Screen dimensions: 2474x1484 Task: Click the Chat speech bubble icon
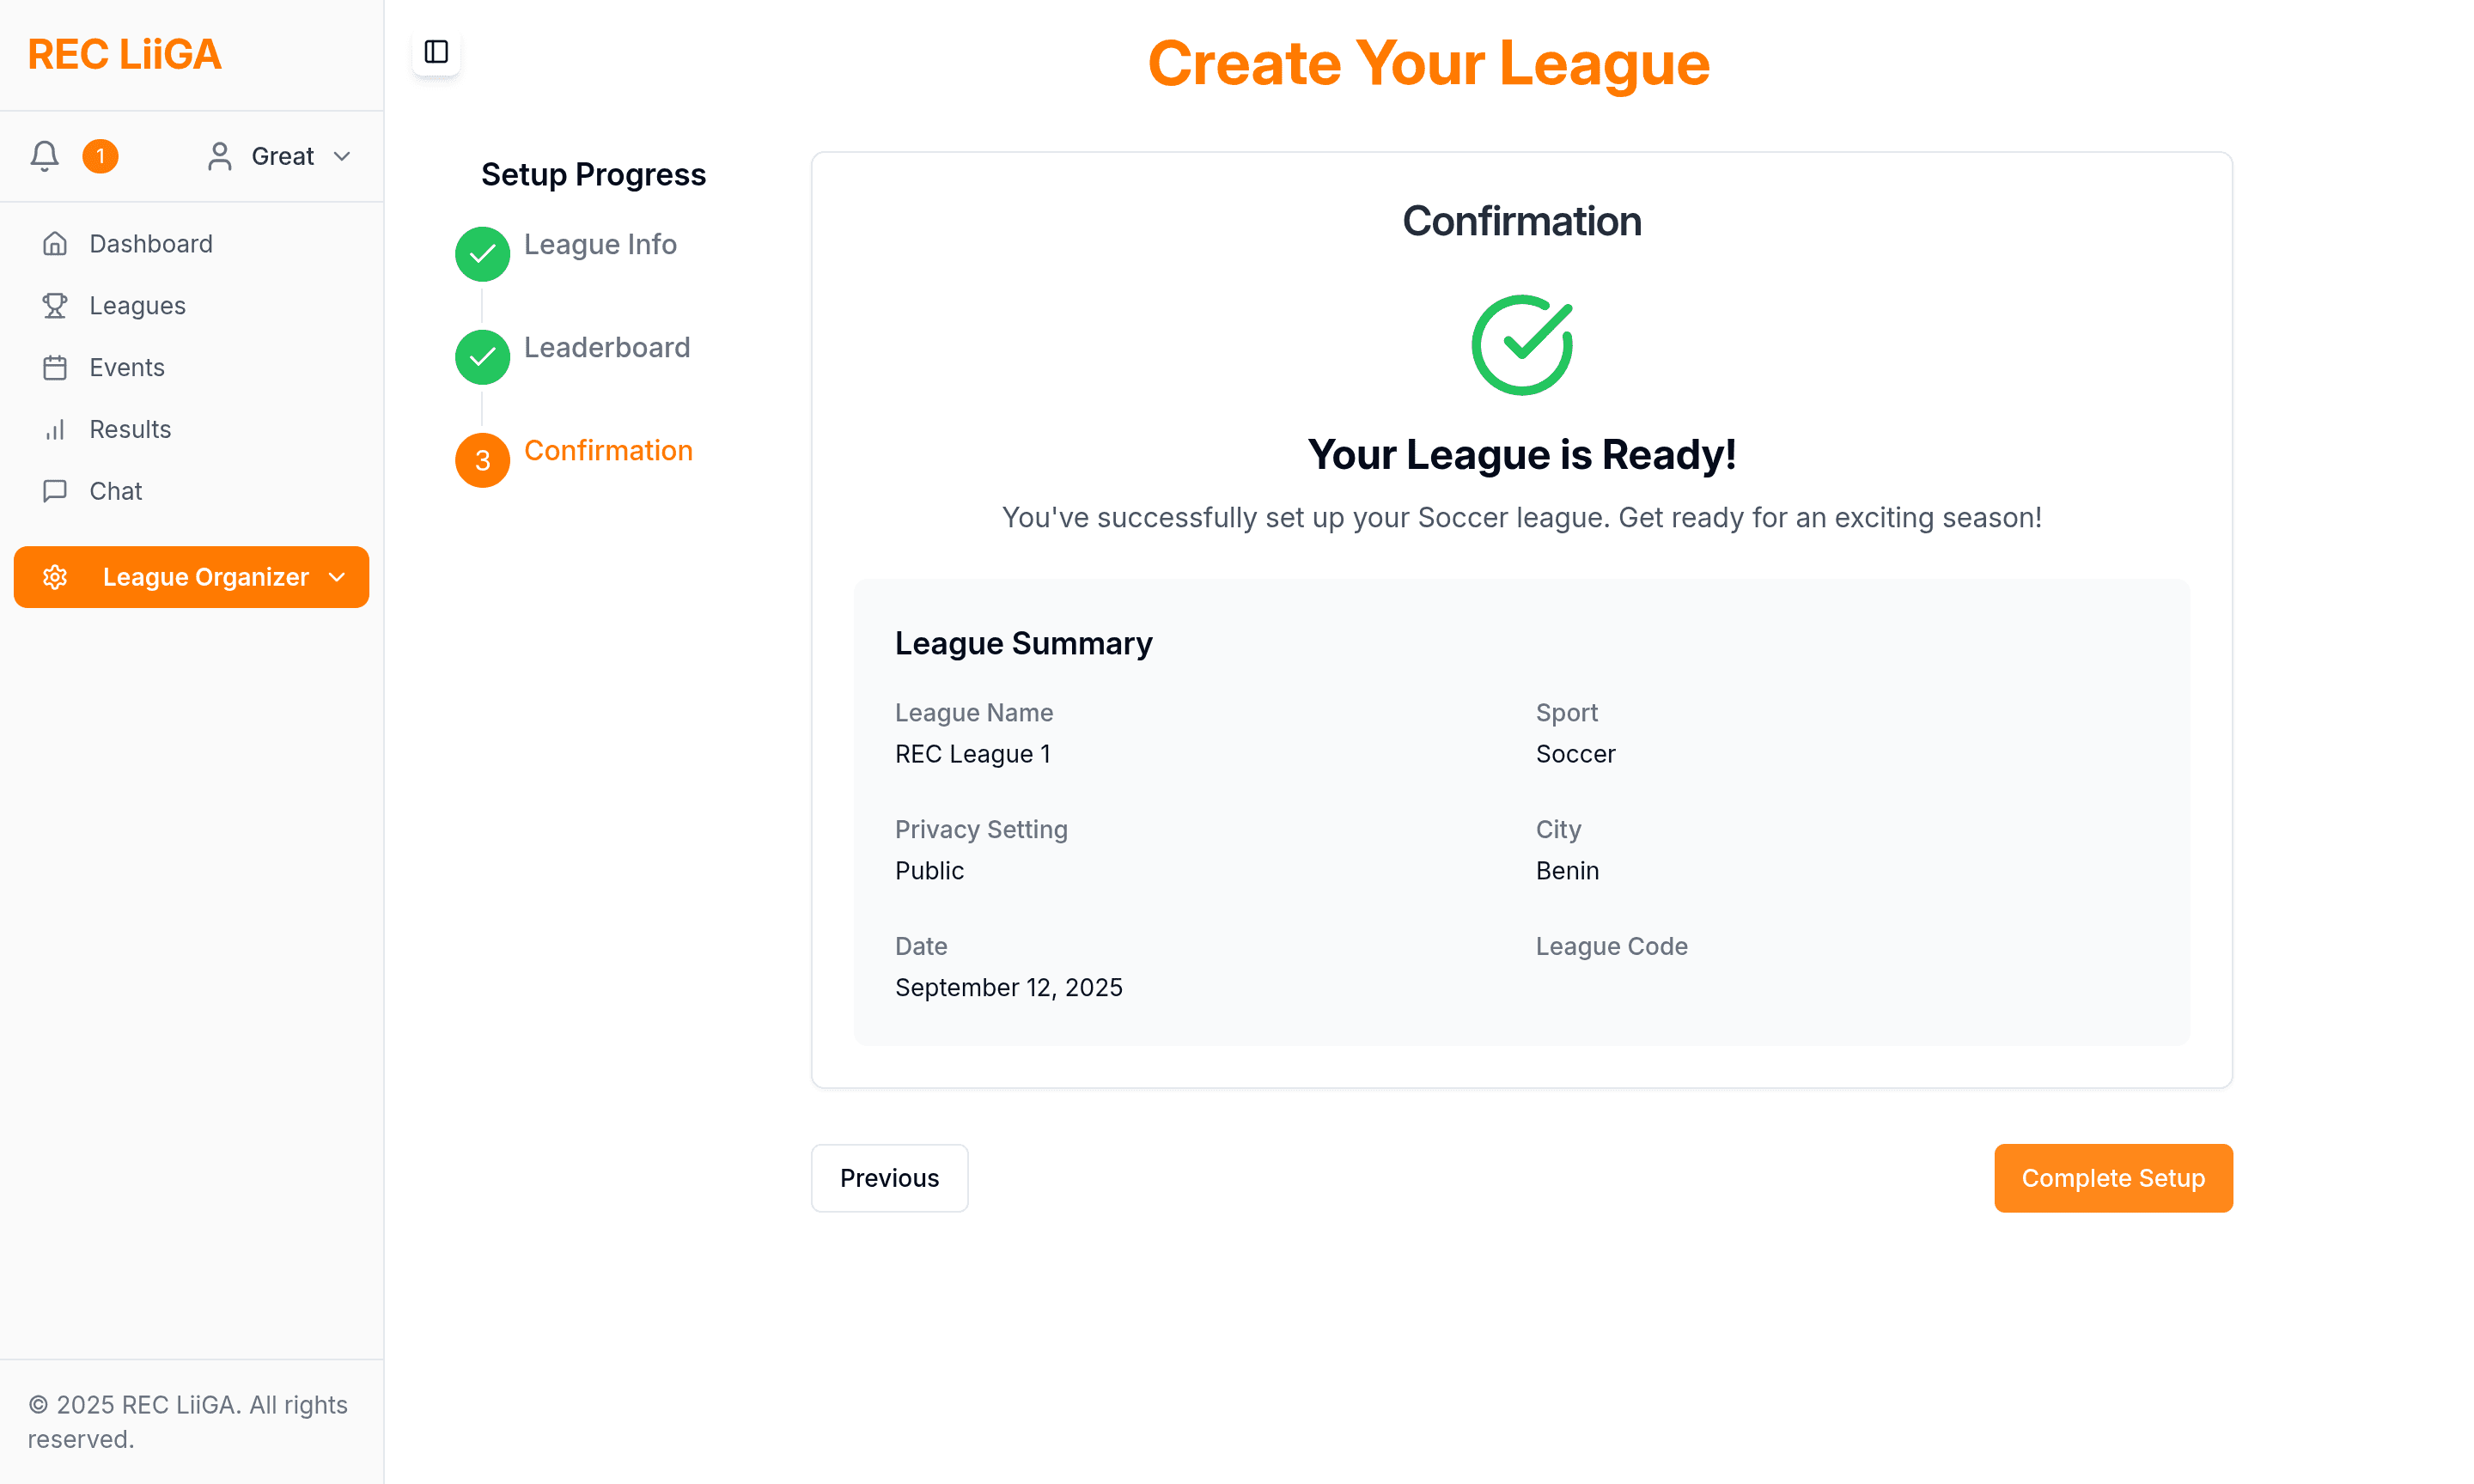tap(55, 491)
